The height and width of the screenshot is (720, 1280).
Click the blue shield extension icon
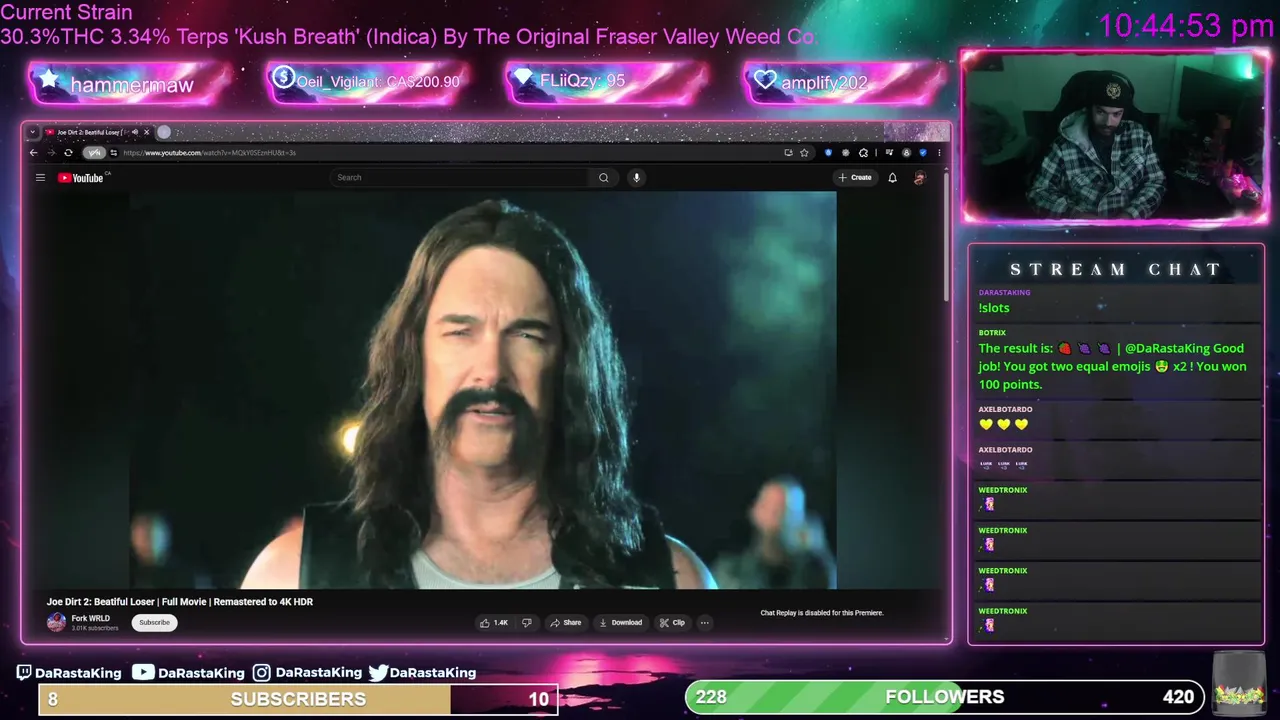coord(828,153)
